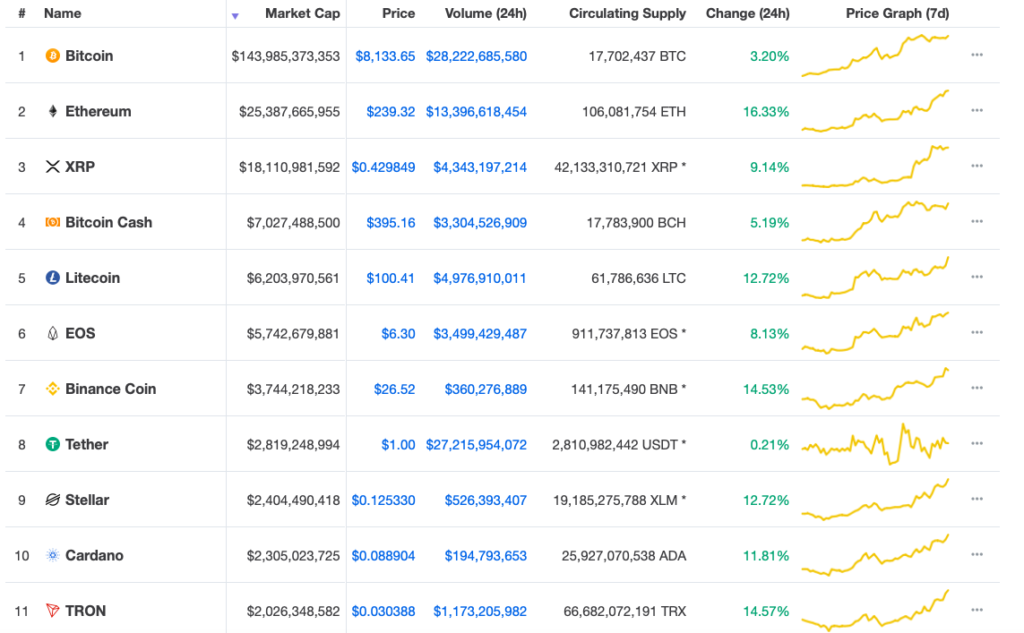Click the Bitcoin coin logo icon
The width and height of the screenshot is (1024, 633).
[52, 56]
